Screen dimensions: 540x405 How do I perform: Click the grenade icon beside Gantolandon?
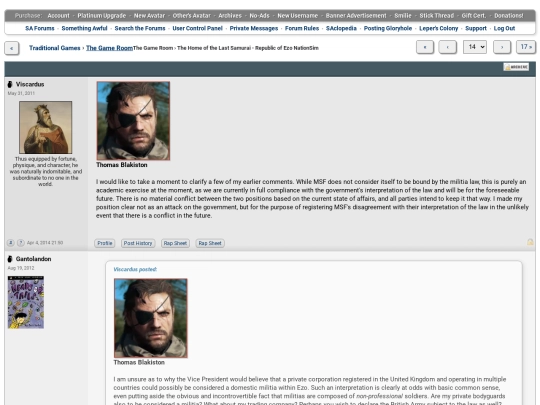click(10, 259)
